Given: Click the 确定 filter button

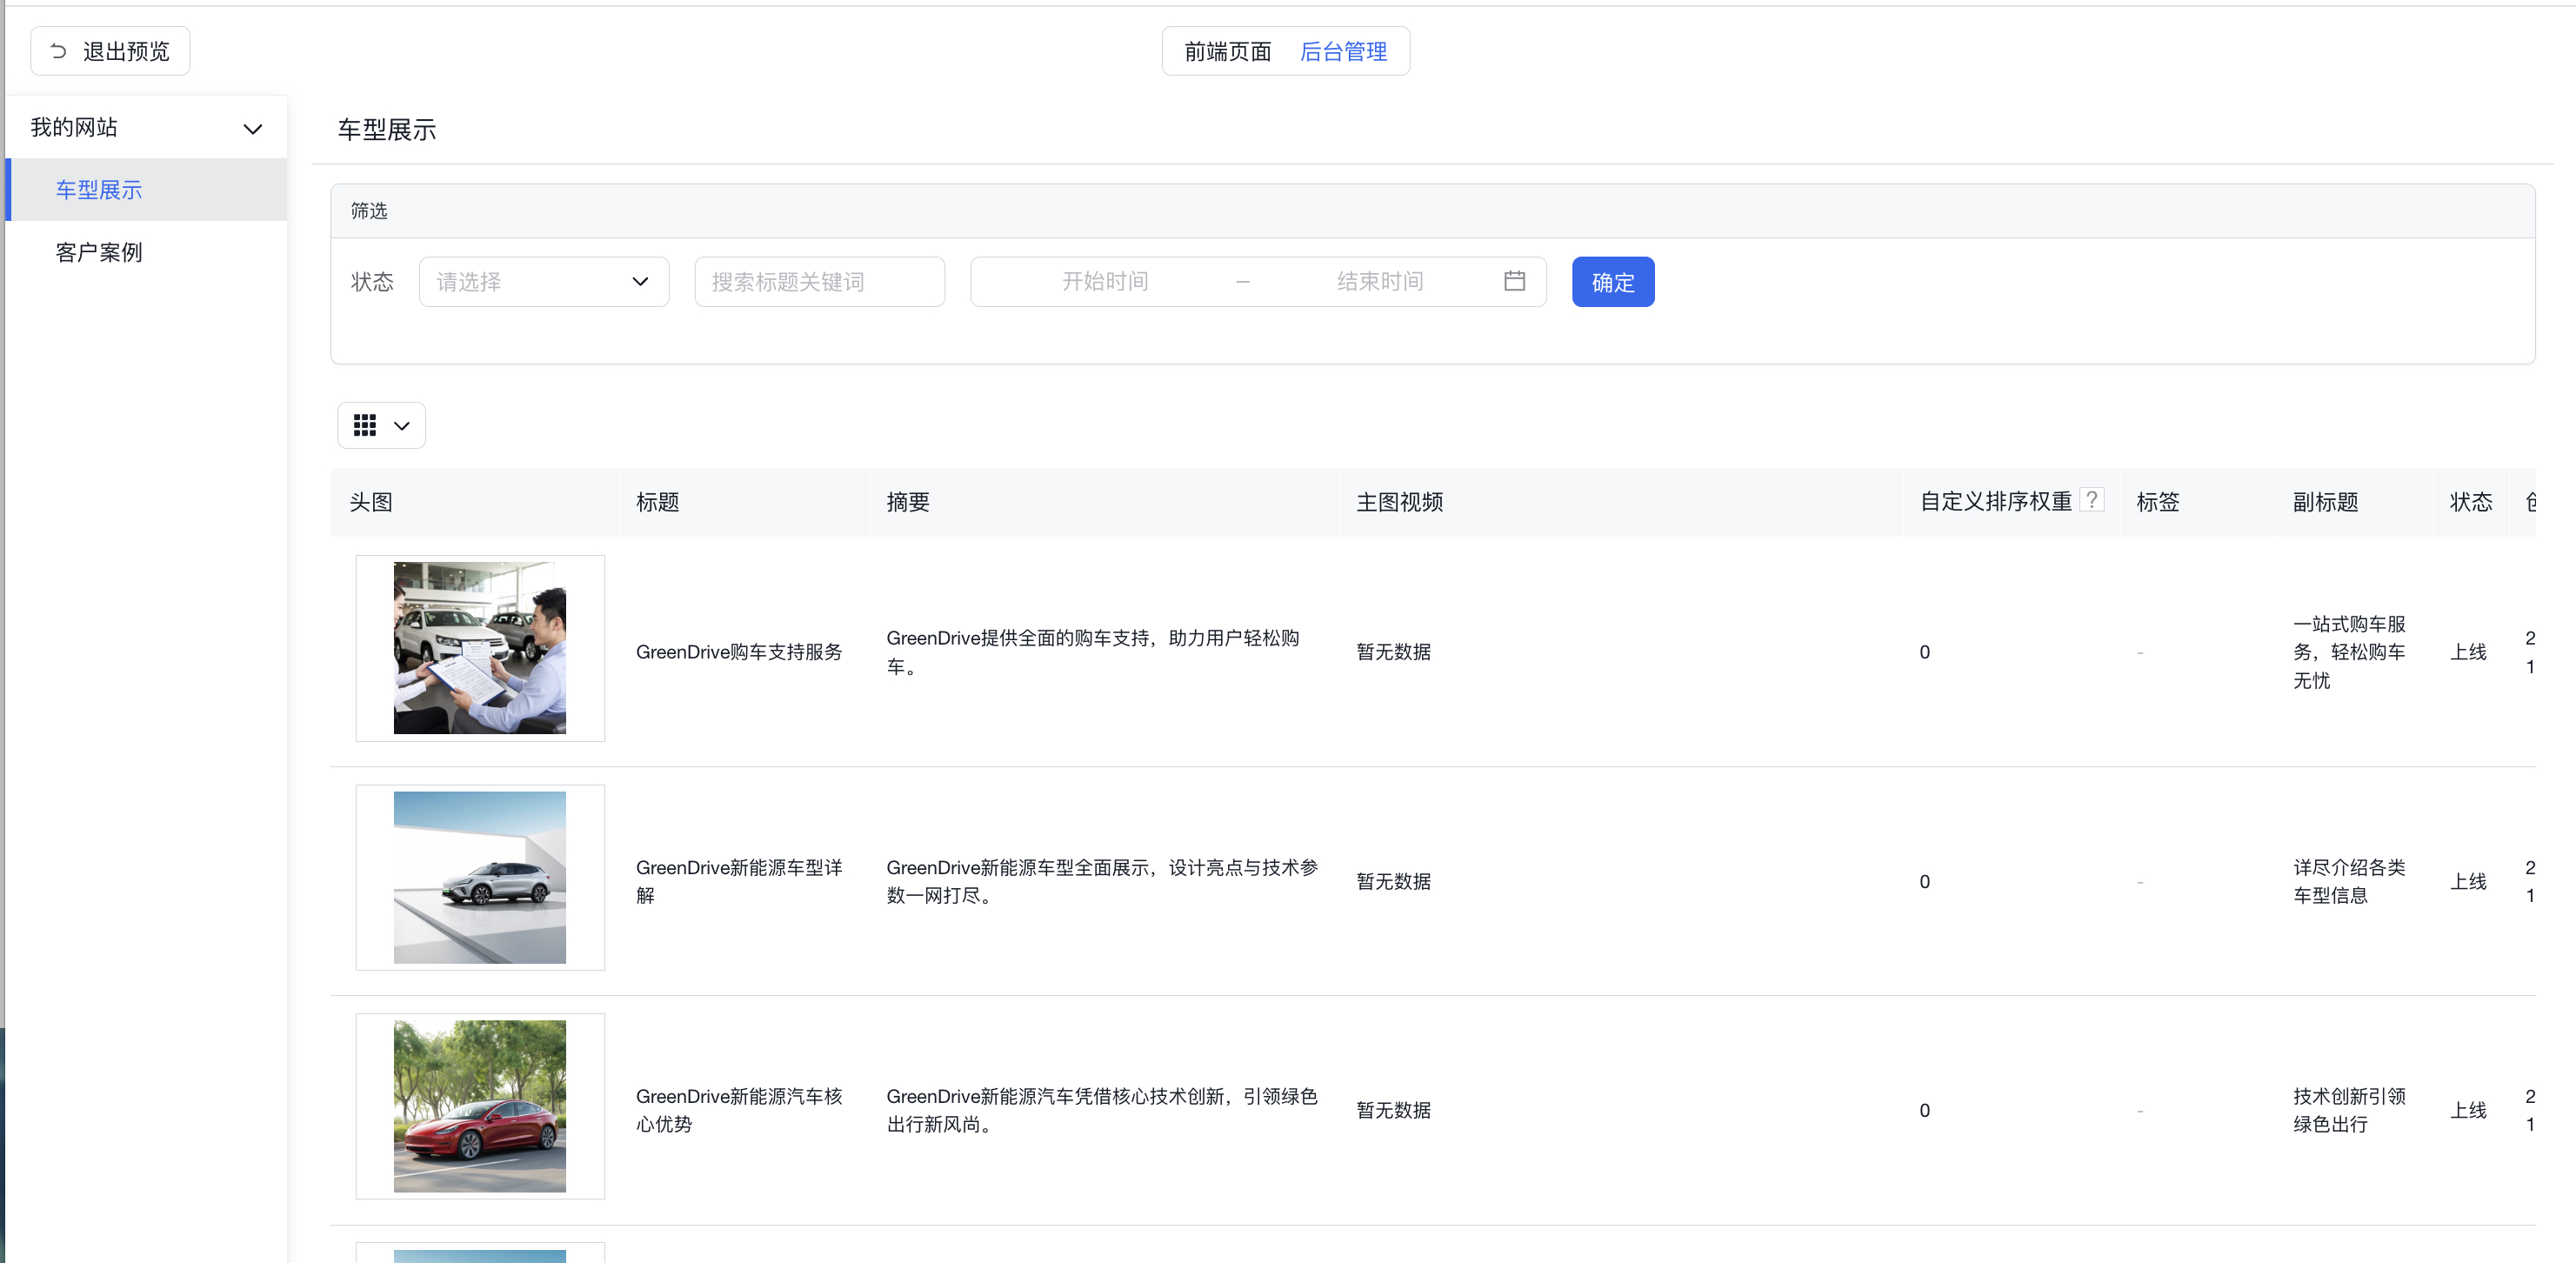Looking at the screenshot, I should point(1612,282).
